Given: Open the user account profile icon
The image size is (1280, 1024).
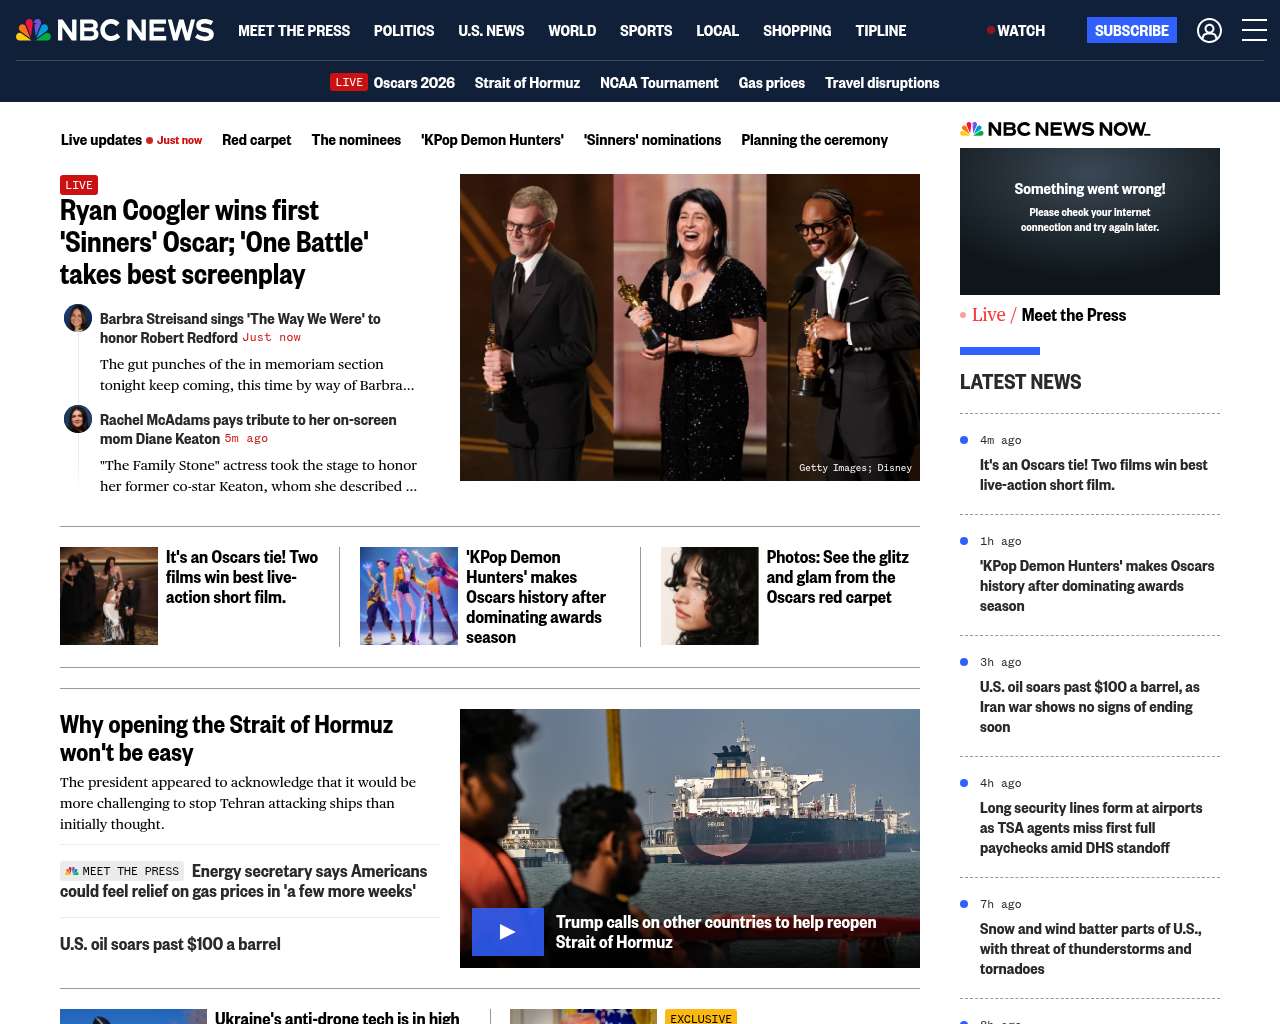Looking at the screenshot, I should (x=1209, y=31).
